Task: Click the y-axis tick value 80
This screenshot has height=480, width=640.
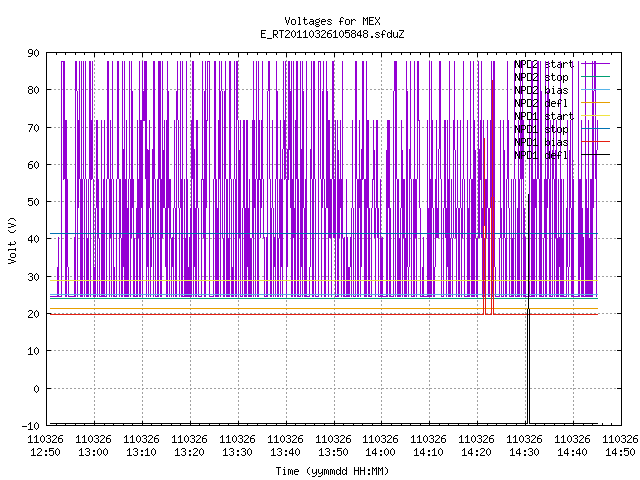Action: pyautogui.click(x=33, y=90)
